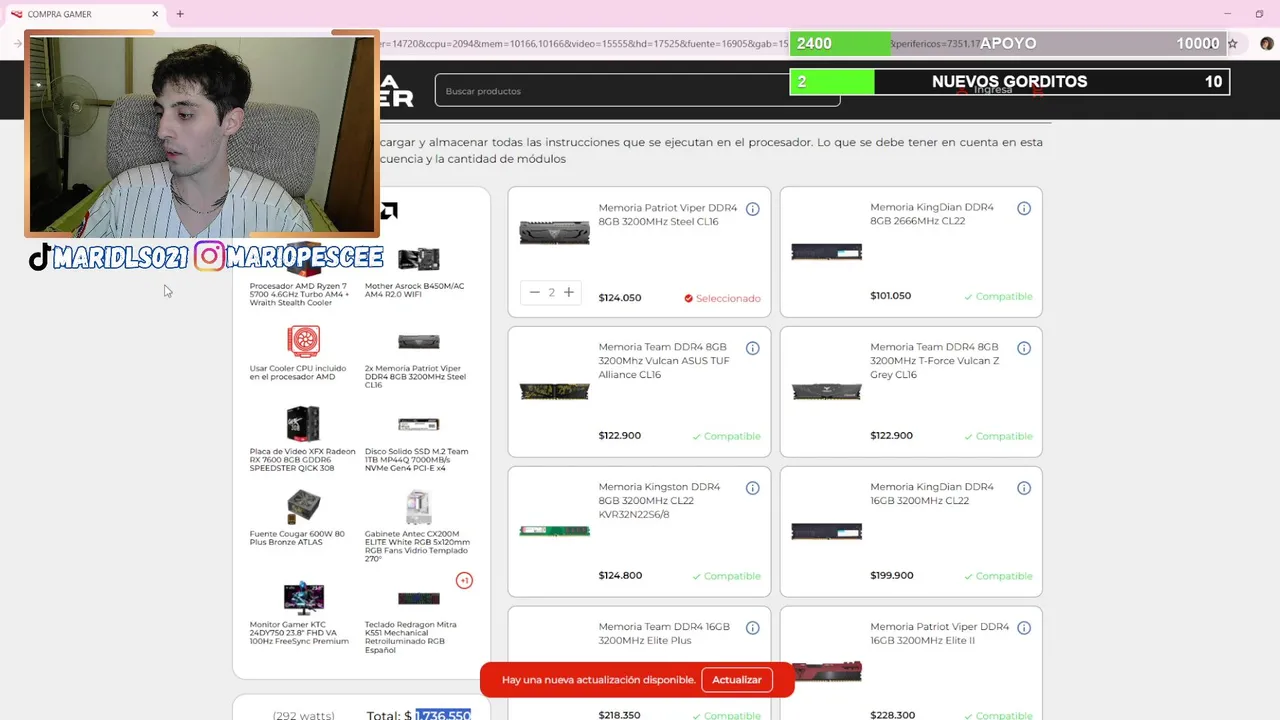Show the +1 extra peripherals badge
Screen dimensions: 1280x720
(464, 581)
